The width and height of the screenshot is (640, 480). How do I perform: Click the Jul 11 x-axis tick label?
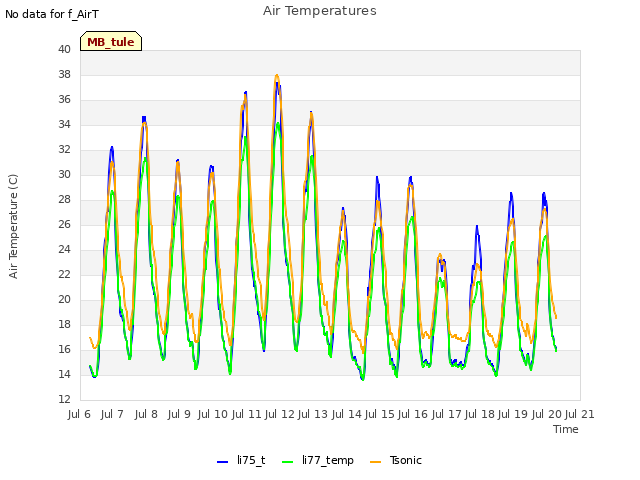point(247,414)
